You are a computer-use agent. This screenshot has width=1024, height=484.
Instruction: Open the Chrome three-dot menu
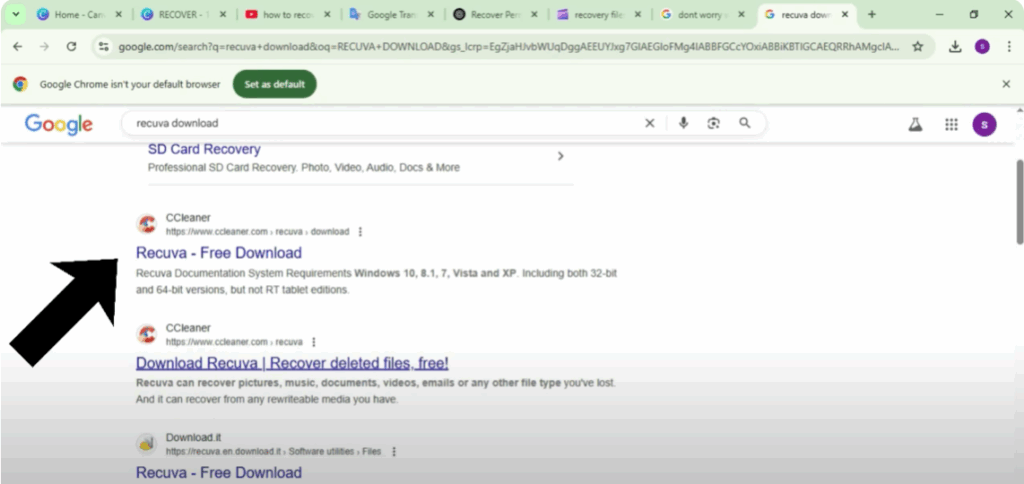[1010, 46]
